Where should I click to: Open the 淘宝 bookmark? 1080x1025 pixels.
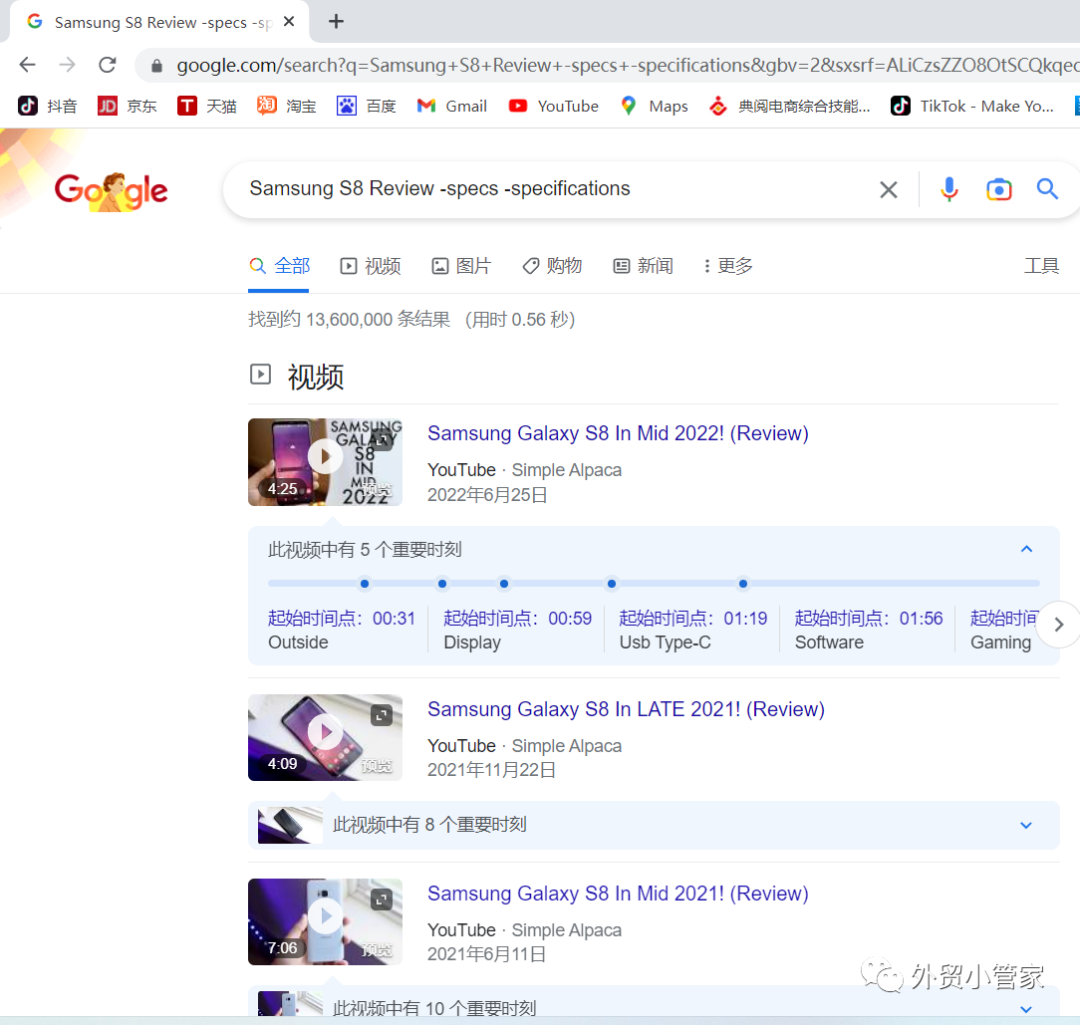point(287,106)
